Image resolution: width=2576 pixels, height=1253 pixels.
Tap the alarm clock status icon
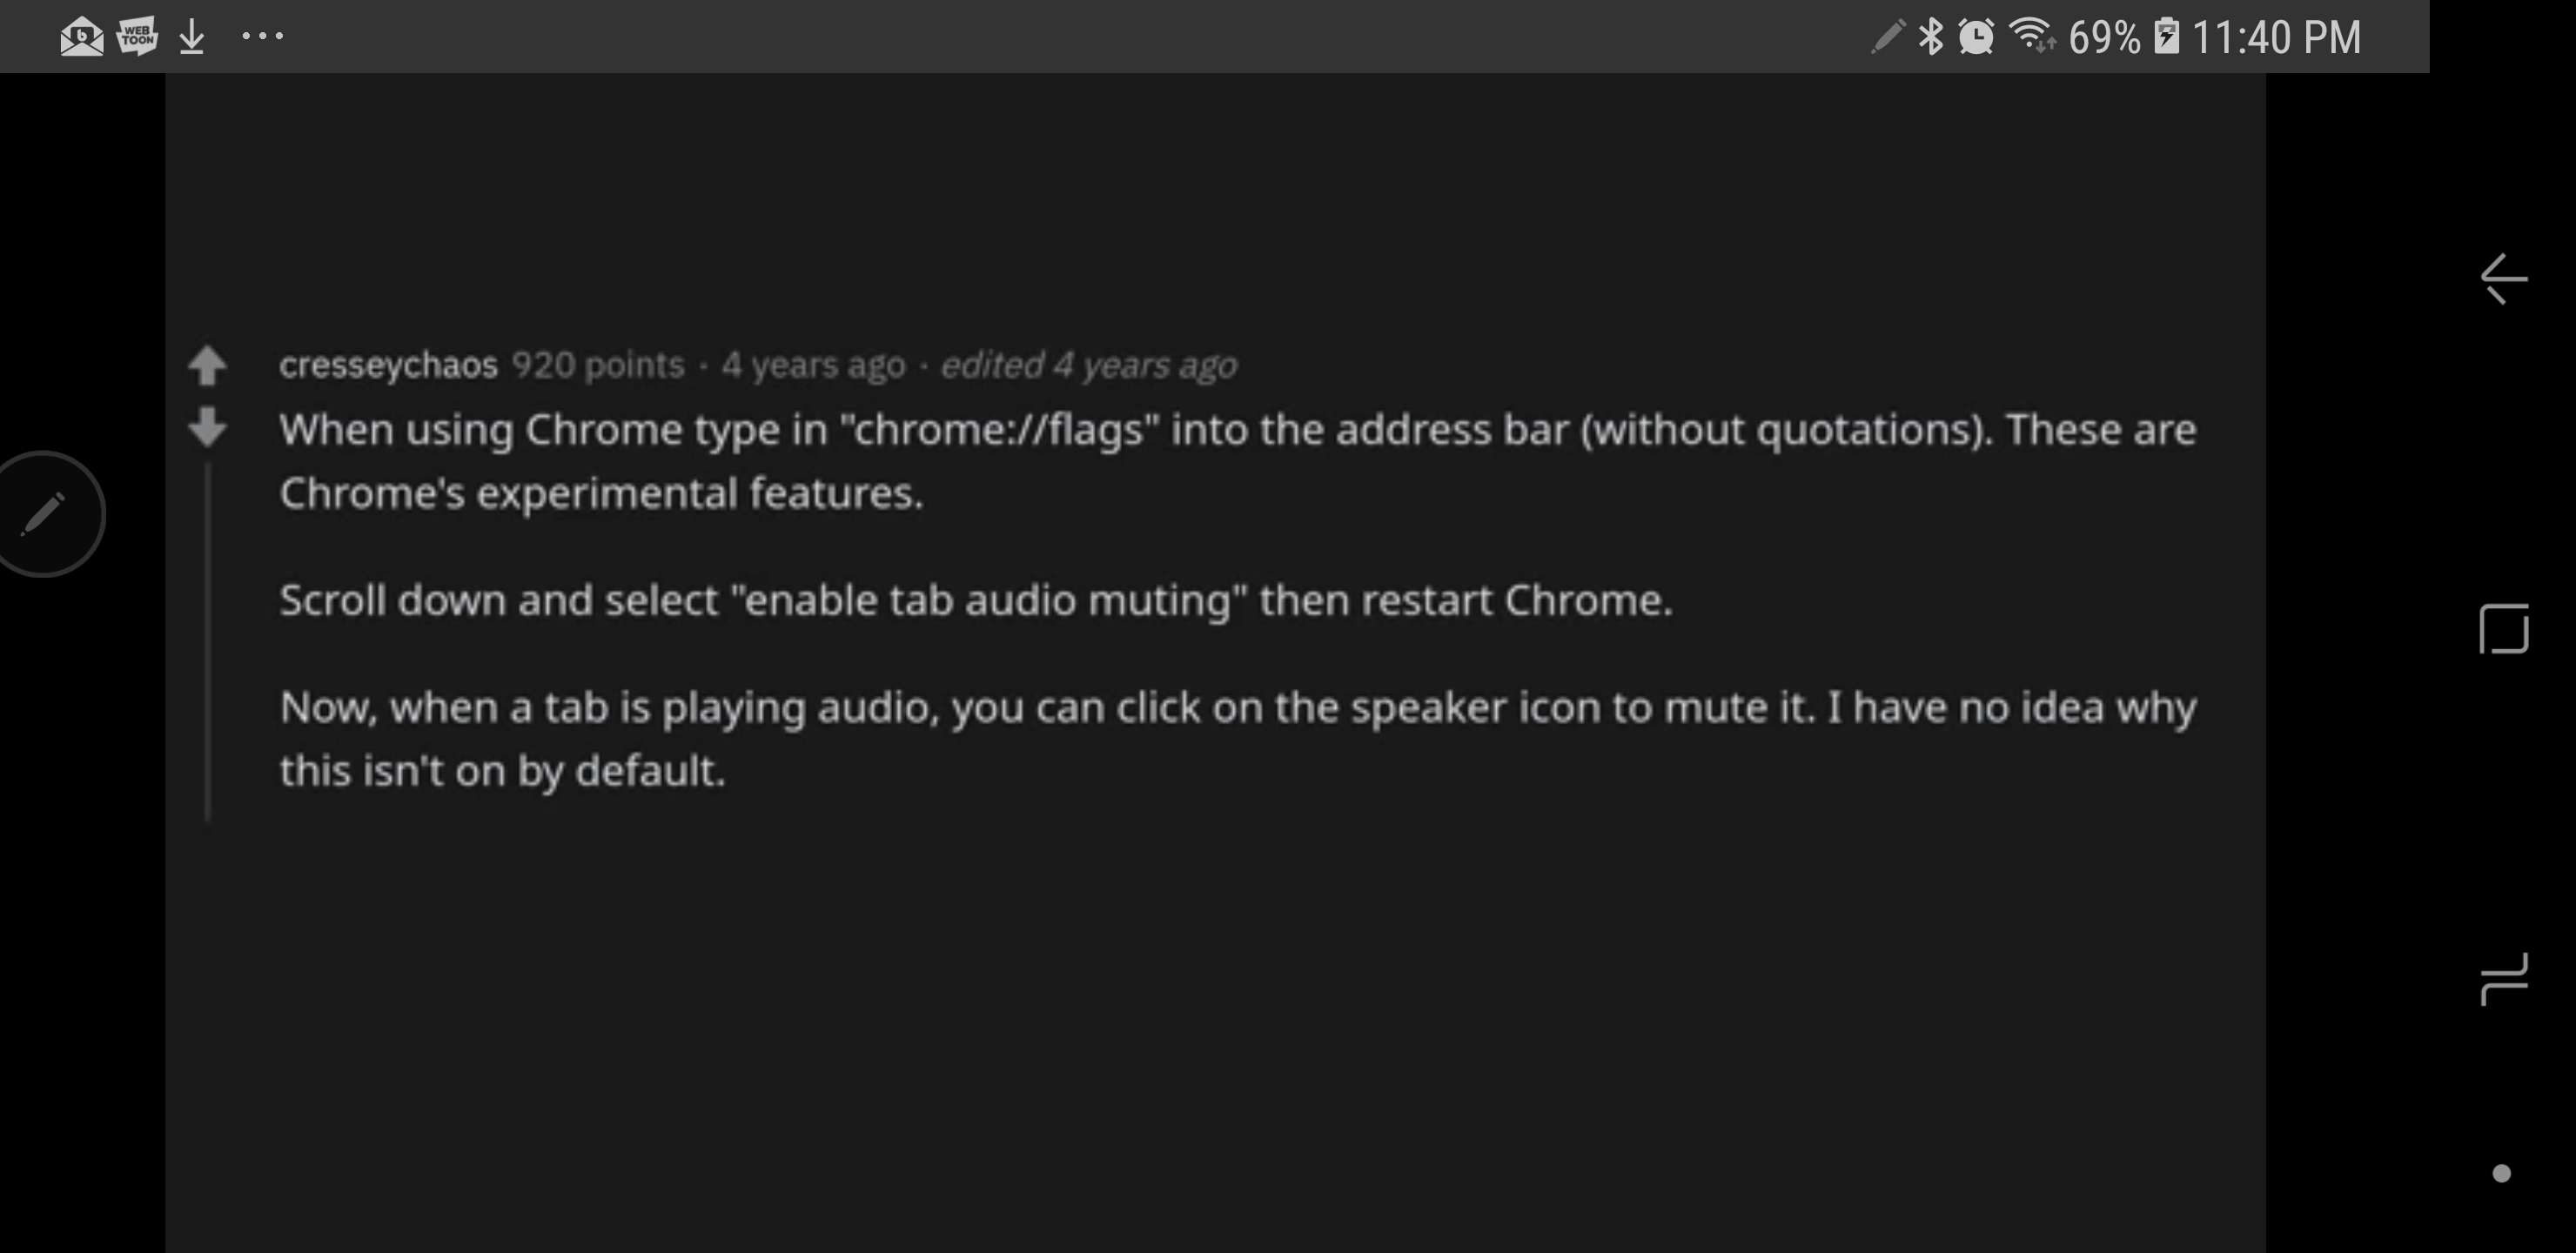pyautogui.click(x=1976, y=37)
